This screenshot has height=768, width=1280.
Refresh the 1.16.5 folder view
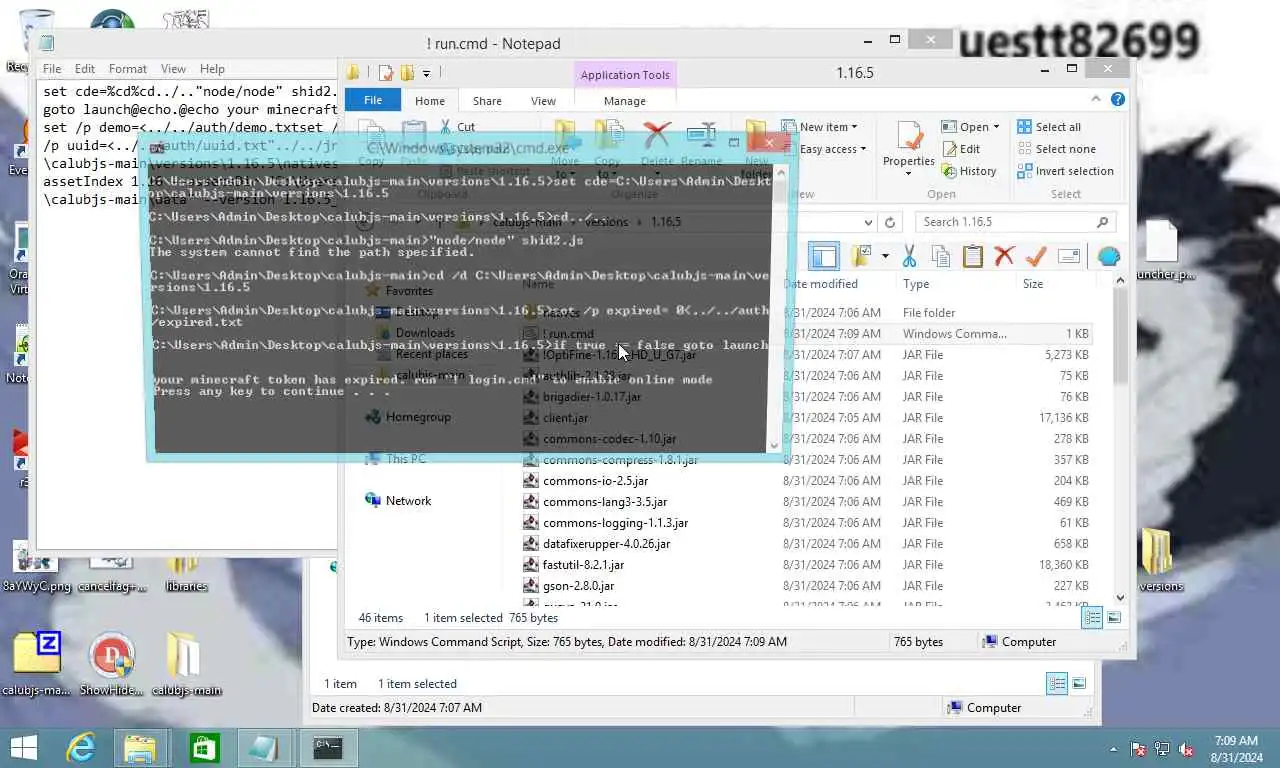click(889, 222)
